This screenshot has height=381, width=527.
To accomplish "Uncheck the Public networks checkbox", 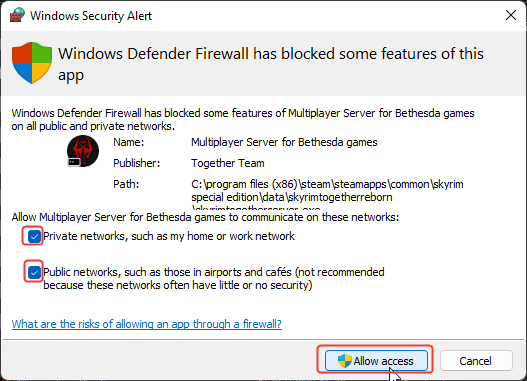I will click(x=34, y=272).
